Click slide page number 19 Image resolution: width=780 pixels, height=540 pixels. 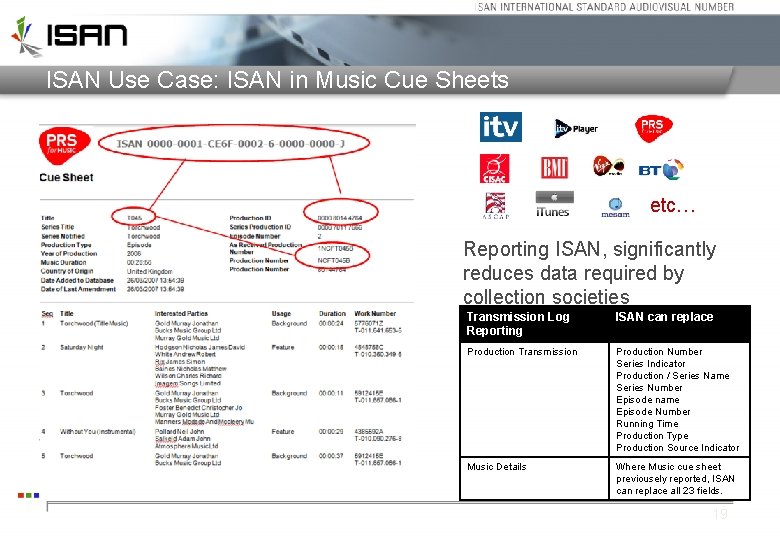point(720,514)
